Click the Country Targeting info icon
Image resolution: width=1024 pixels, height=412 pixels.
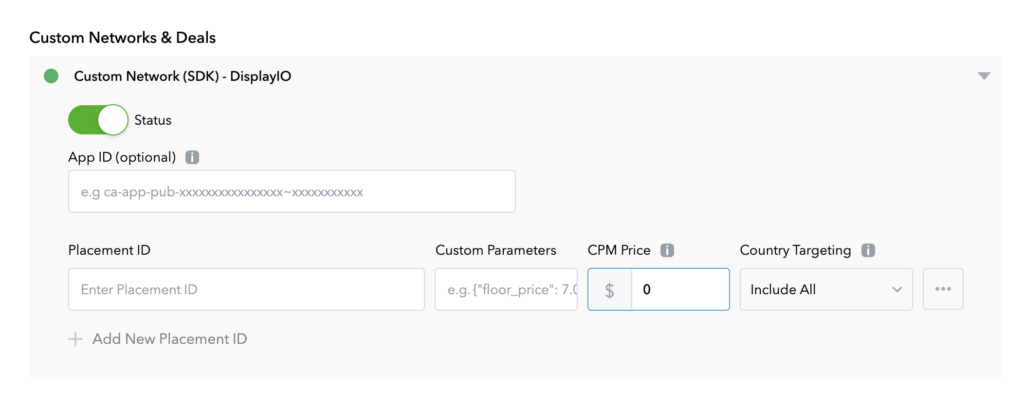[868, 251]
